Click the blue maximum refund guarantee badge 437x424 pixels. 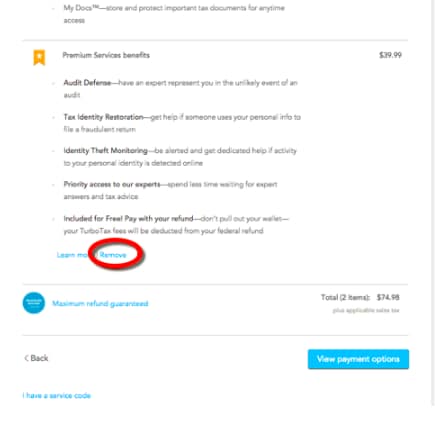[x=34, y=303]
